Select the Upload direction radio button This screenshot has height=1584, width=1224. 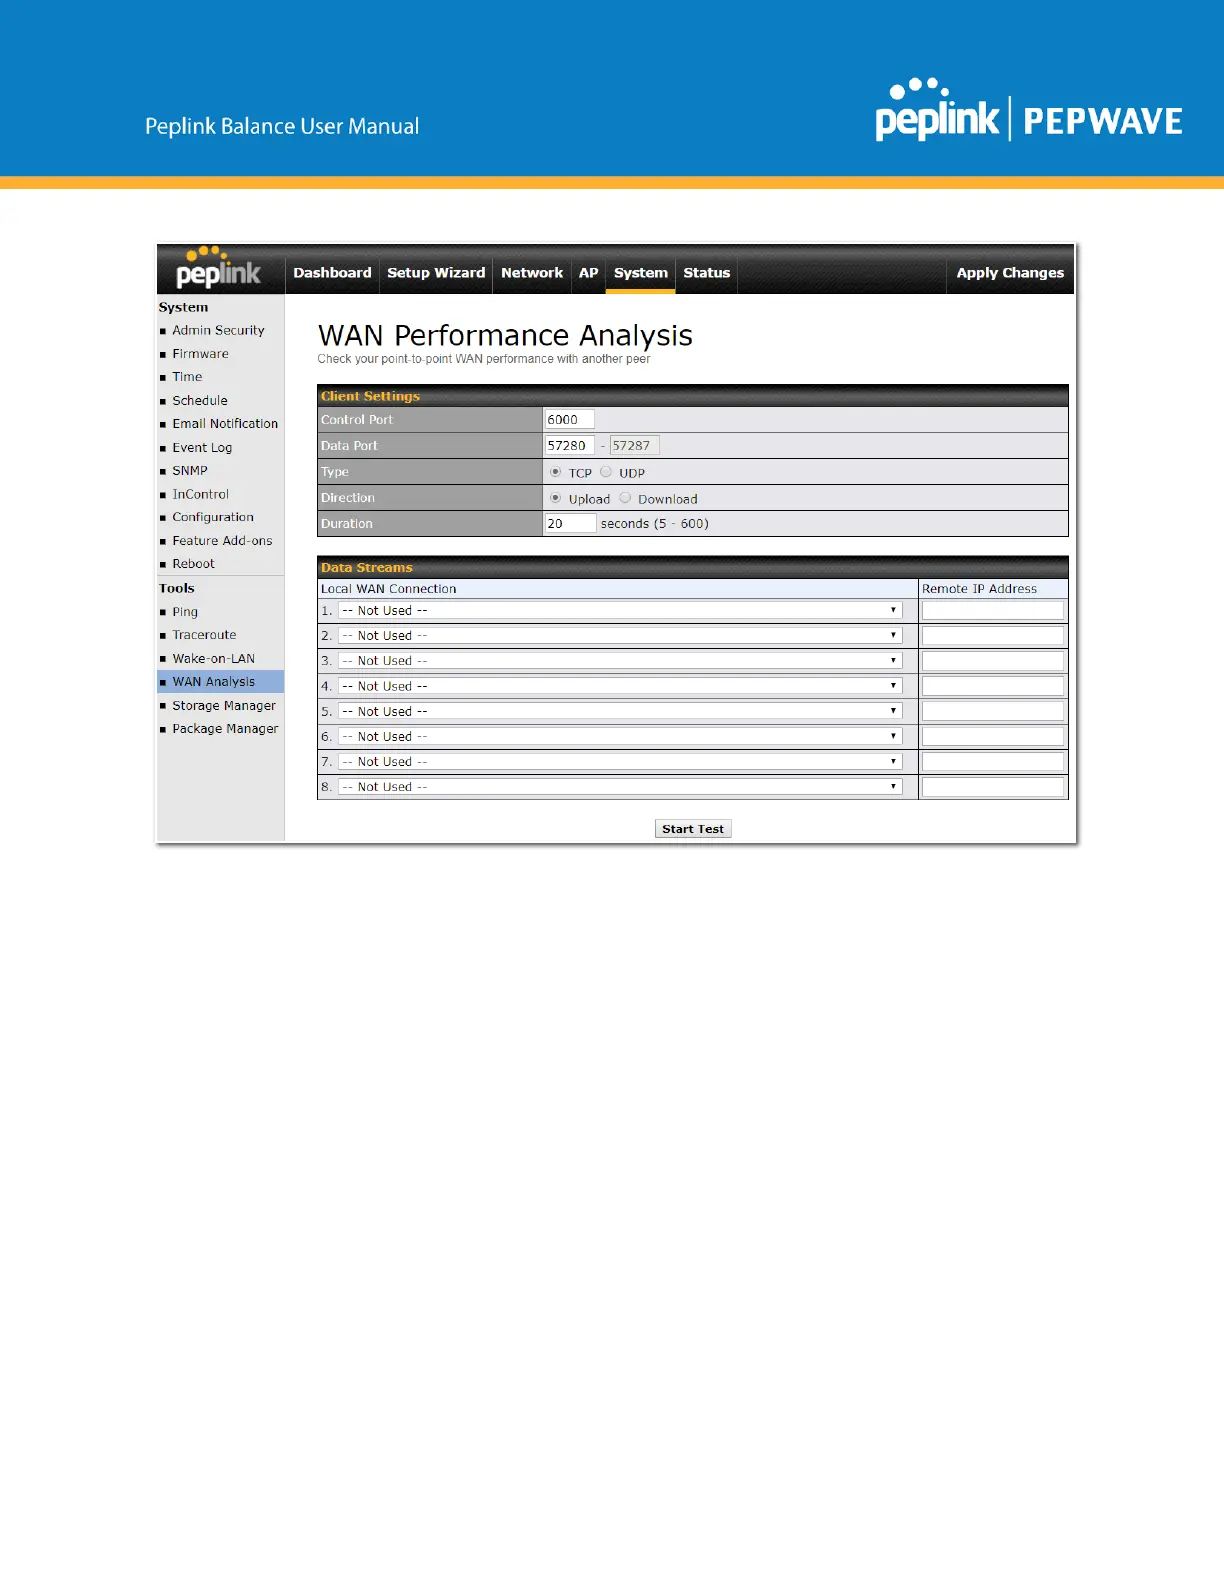click(x=555, y=498)
